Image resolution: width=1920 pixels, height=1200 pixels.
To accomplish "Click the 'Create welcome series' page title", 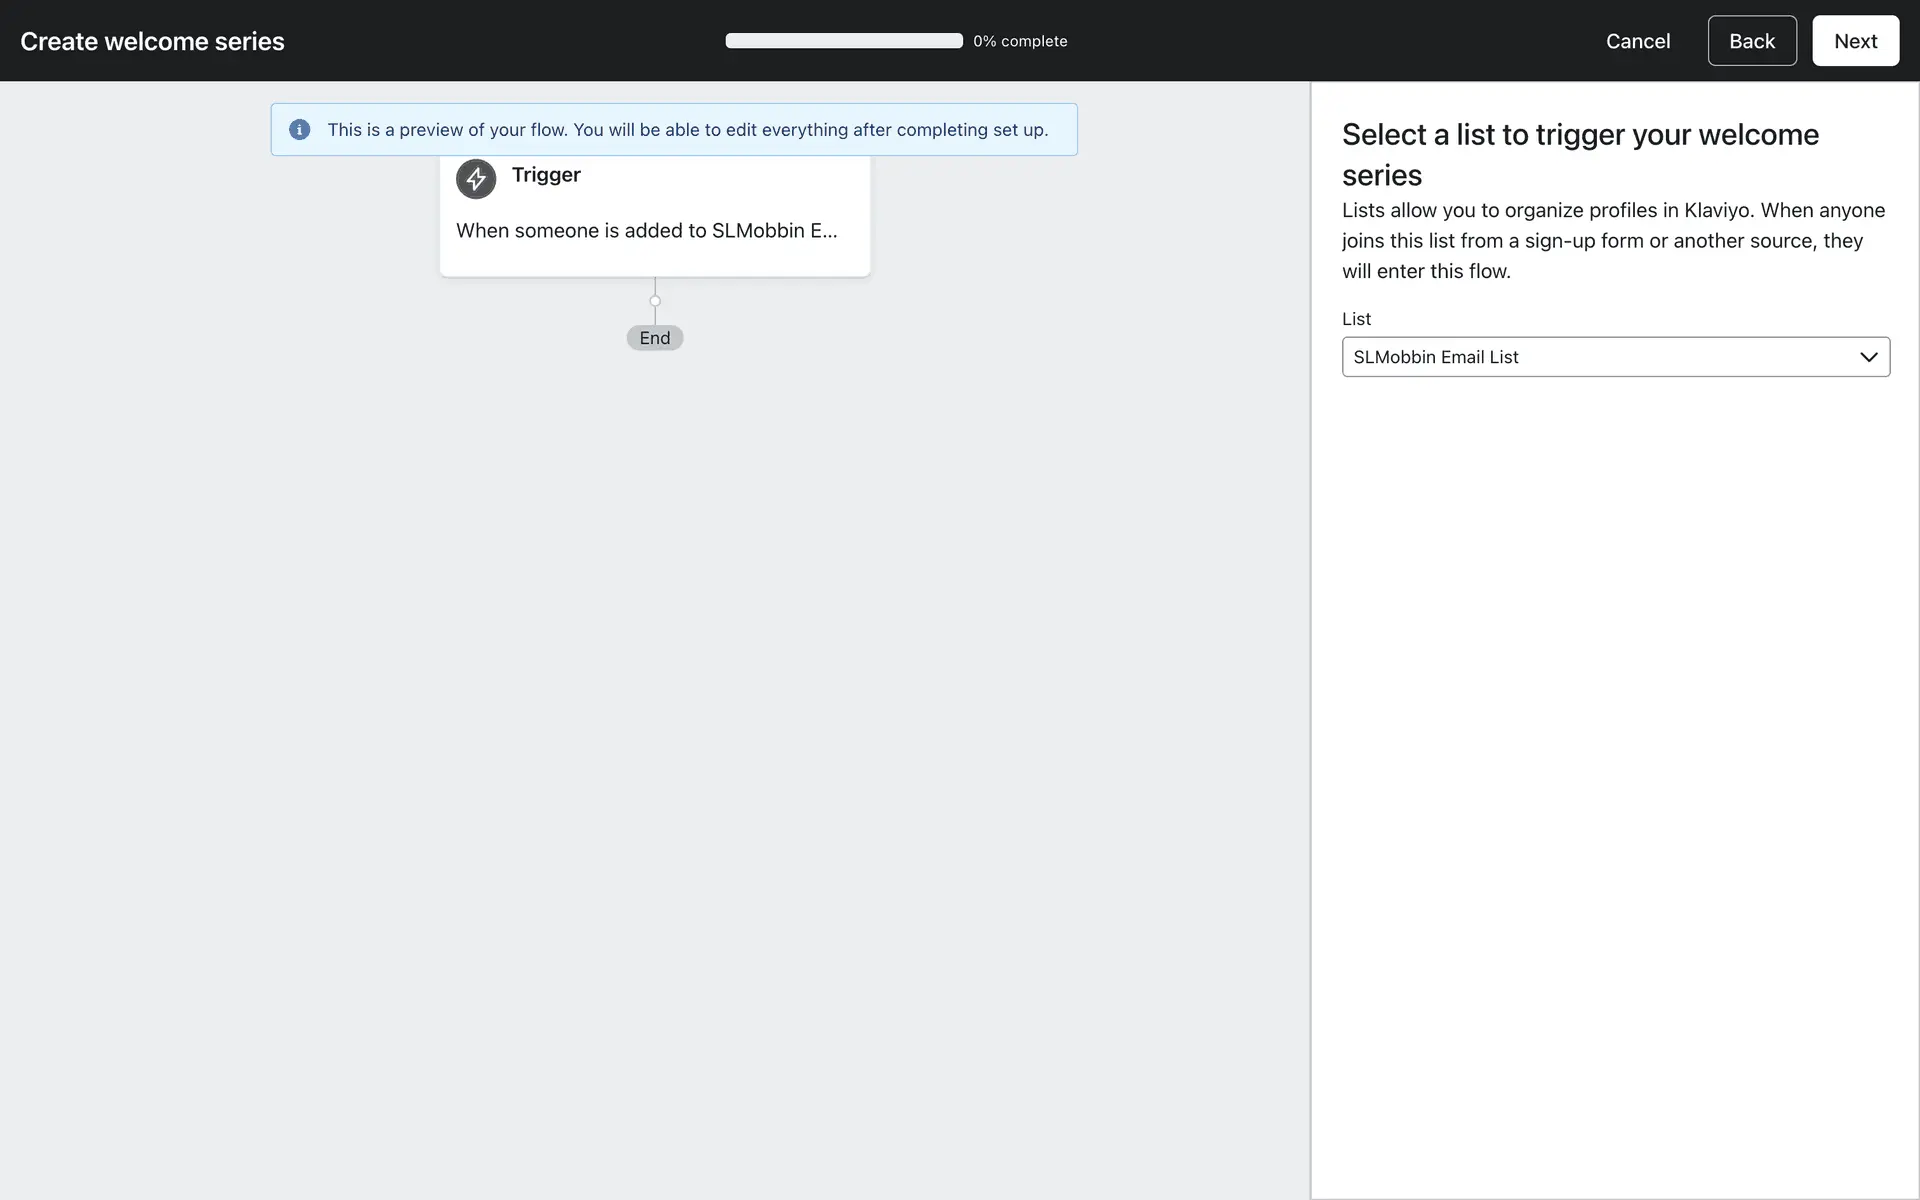I will 152,41.
